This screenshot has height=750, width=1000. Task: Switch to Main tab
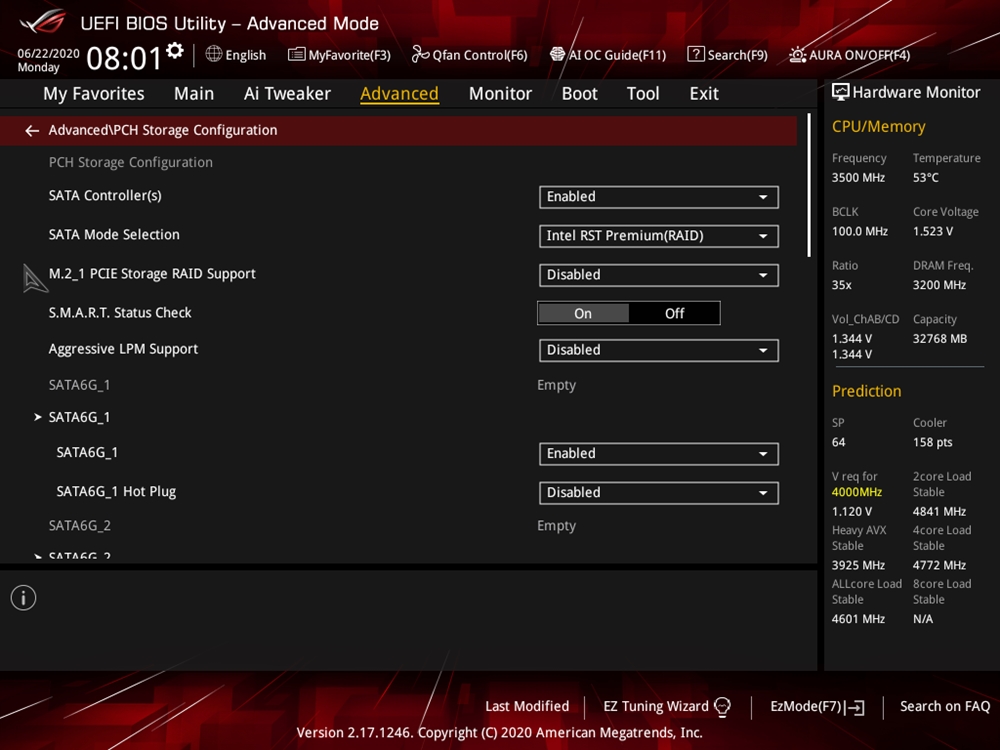(194, 94)
